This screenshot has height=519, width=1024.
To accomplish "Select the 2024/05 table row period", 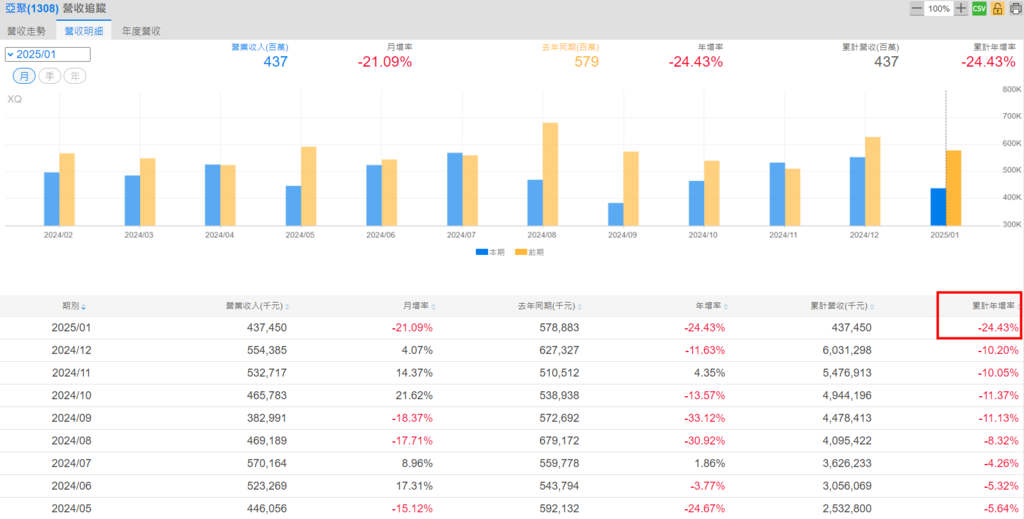I will click(72, 509).
